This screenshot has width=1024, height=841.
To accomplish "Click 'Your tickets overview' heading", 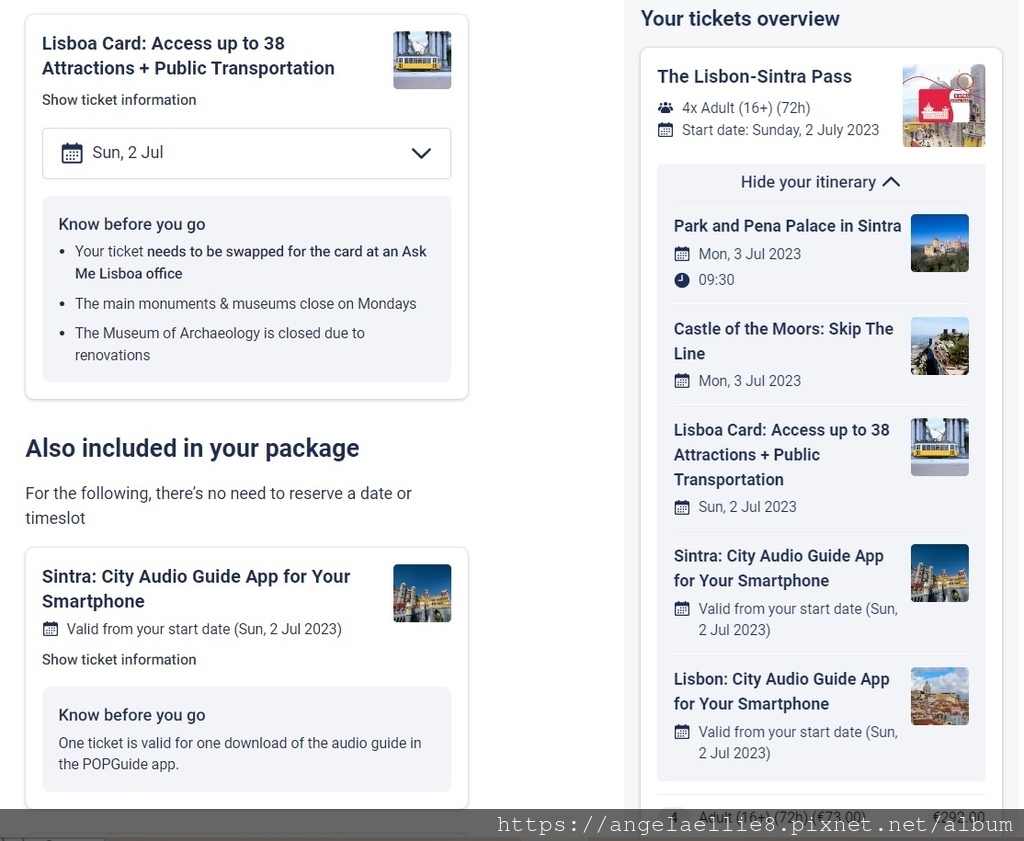I will tap(740, 19).
